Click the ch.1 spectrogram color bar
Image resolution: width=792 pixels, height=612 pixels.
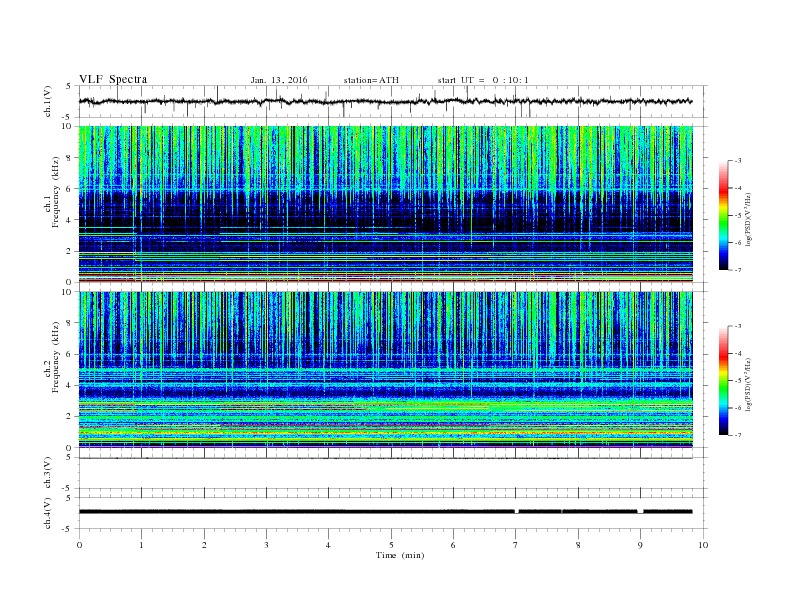click(724, 216)
